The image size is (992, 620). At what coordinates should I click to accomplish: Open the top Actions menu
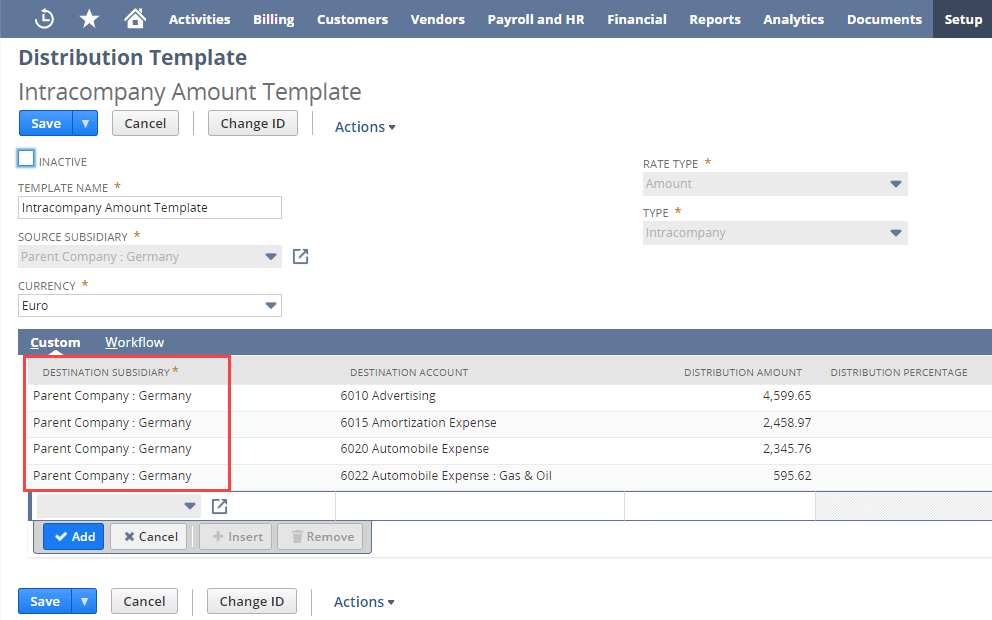coord(365,127)
